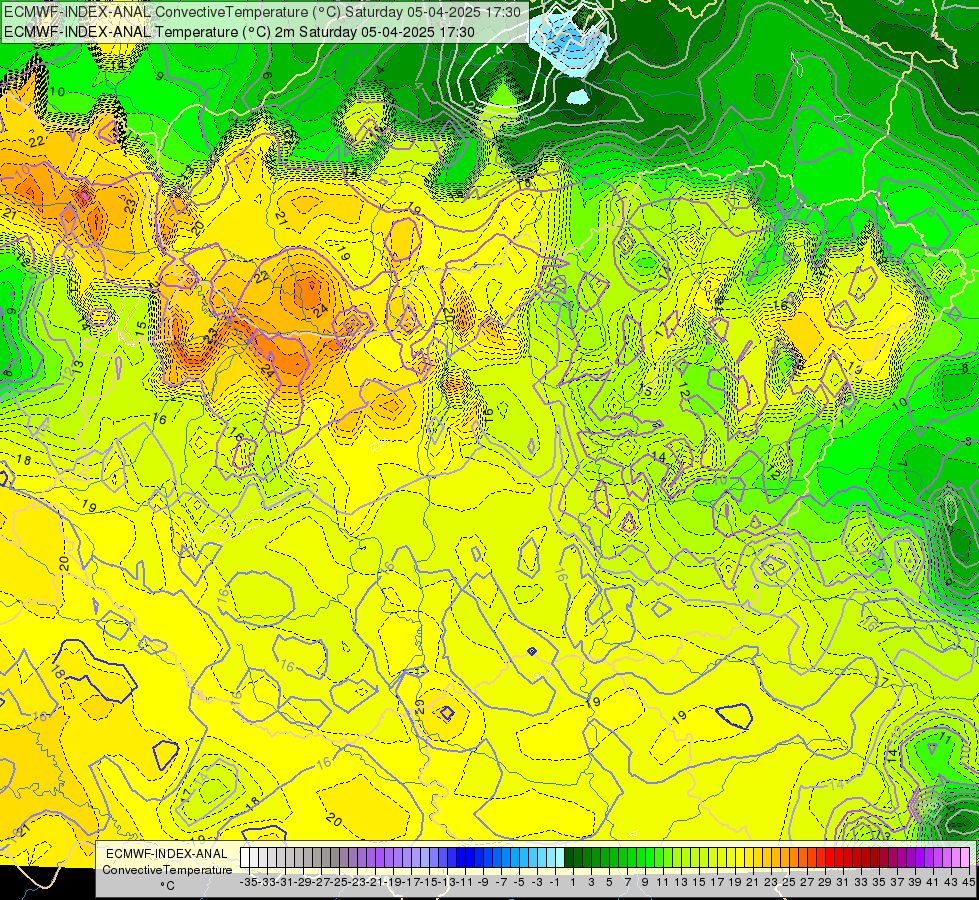Click legend scale value -21
The image size is (979, 900).
(x=375, y=882)
